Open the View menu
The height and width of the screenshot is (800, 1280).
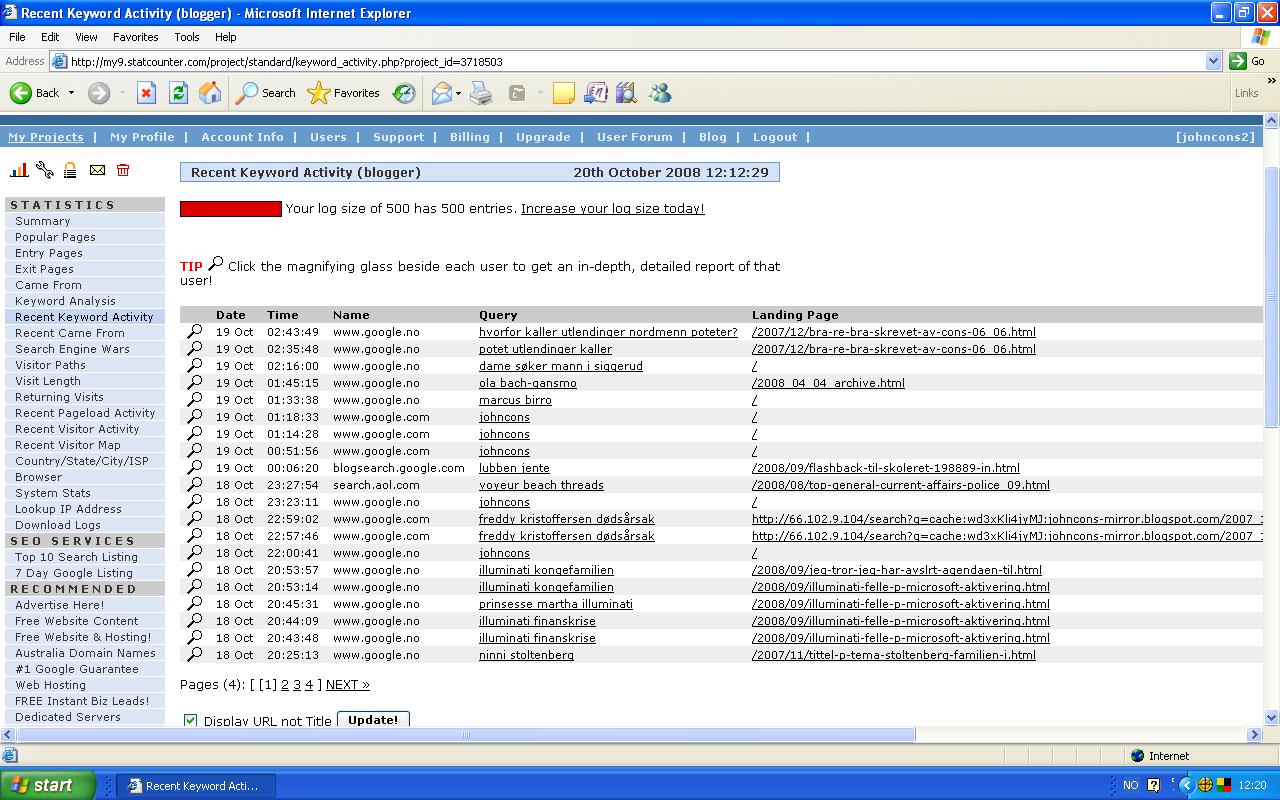[86, 37]
